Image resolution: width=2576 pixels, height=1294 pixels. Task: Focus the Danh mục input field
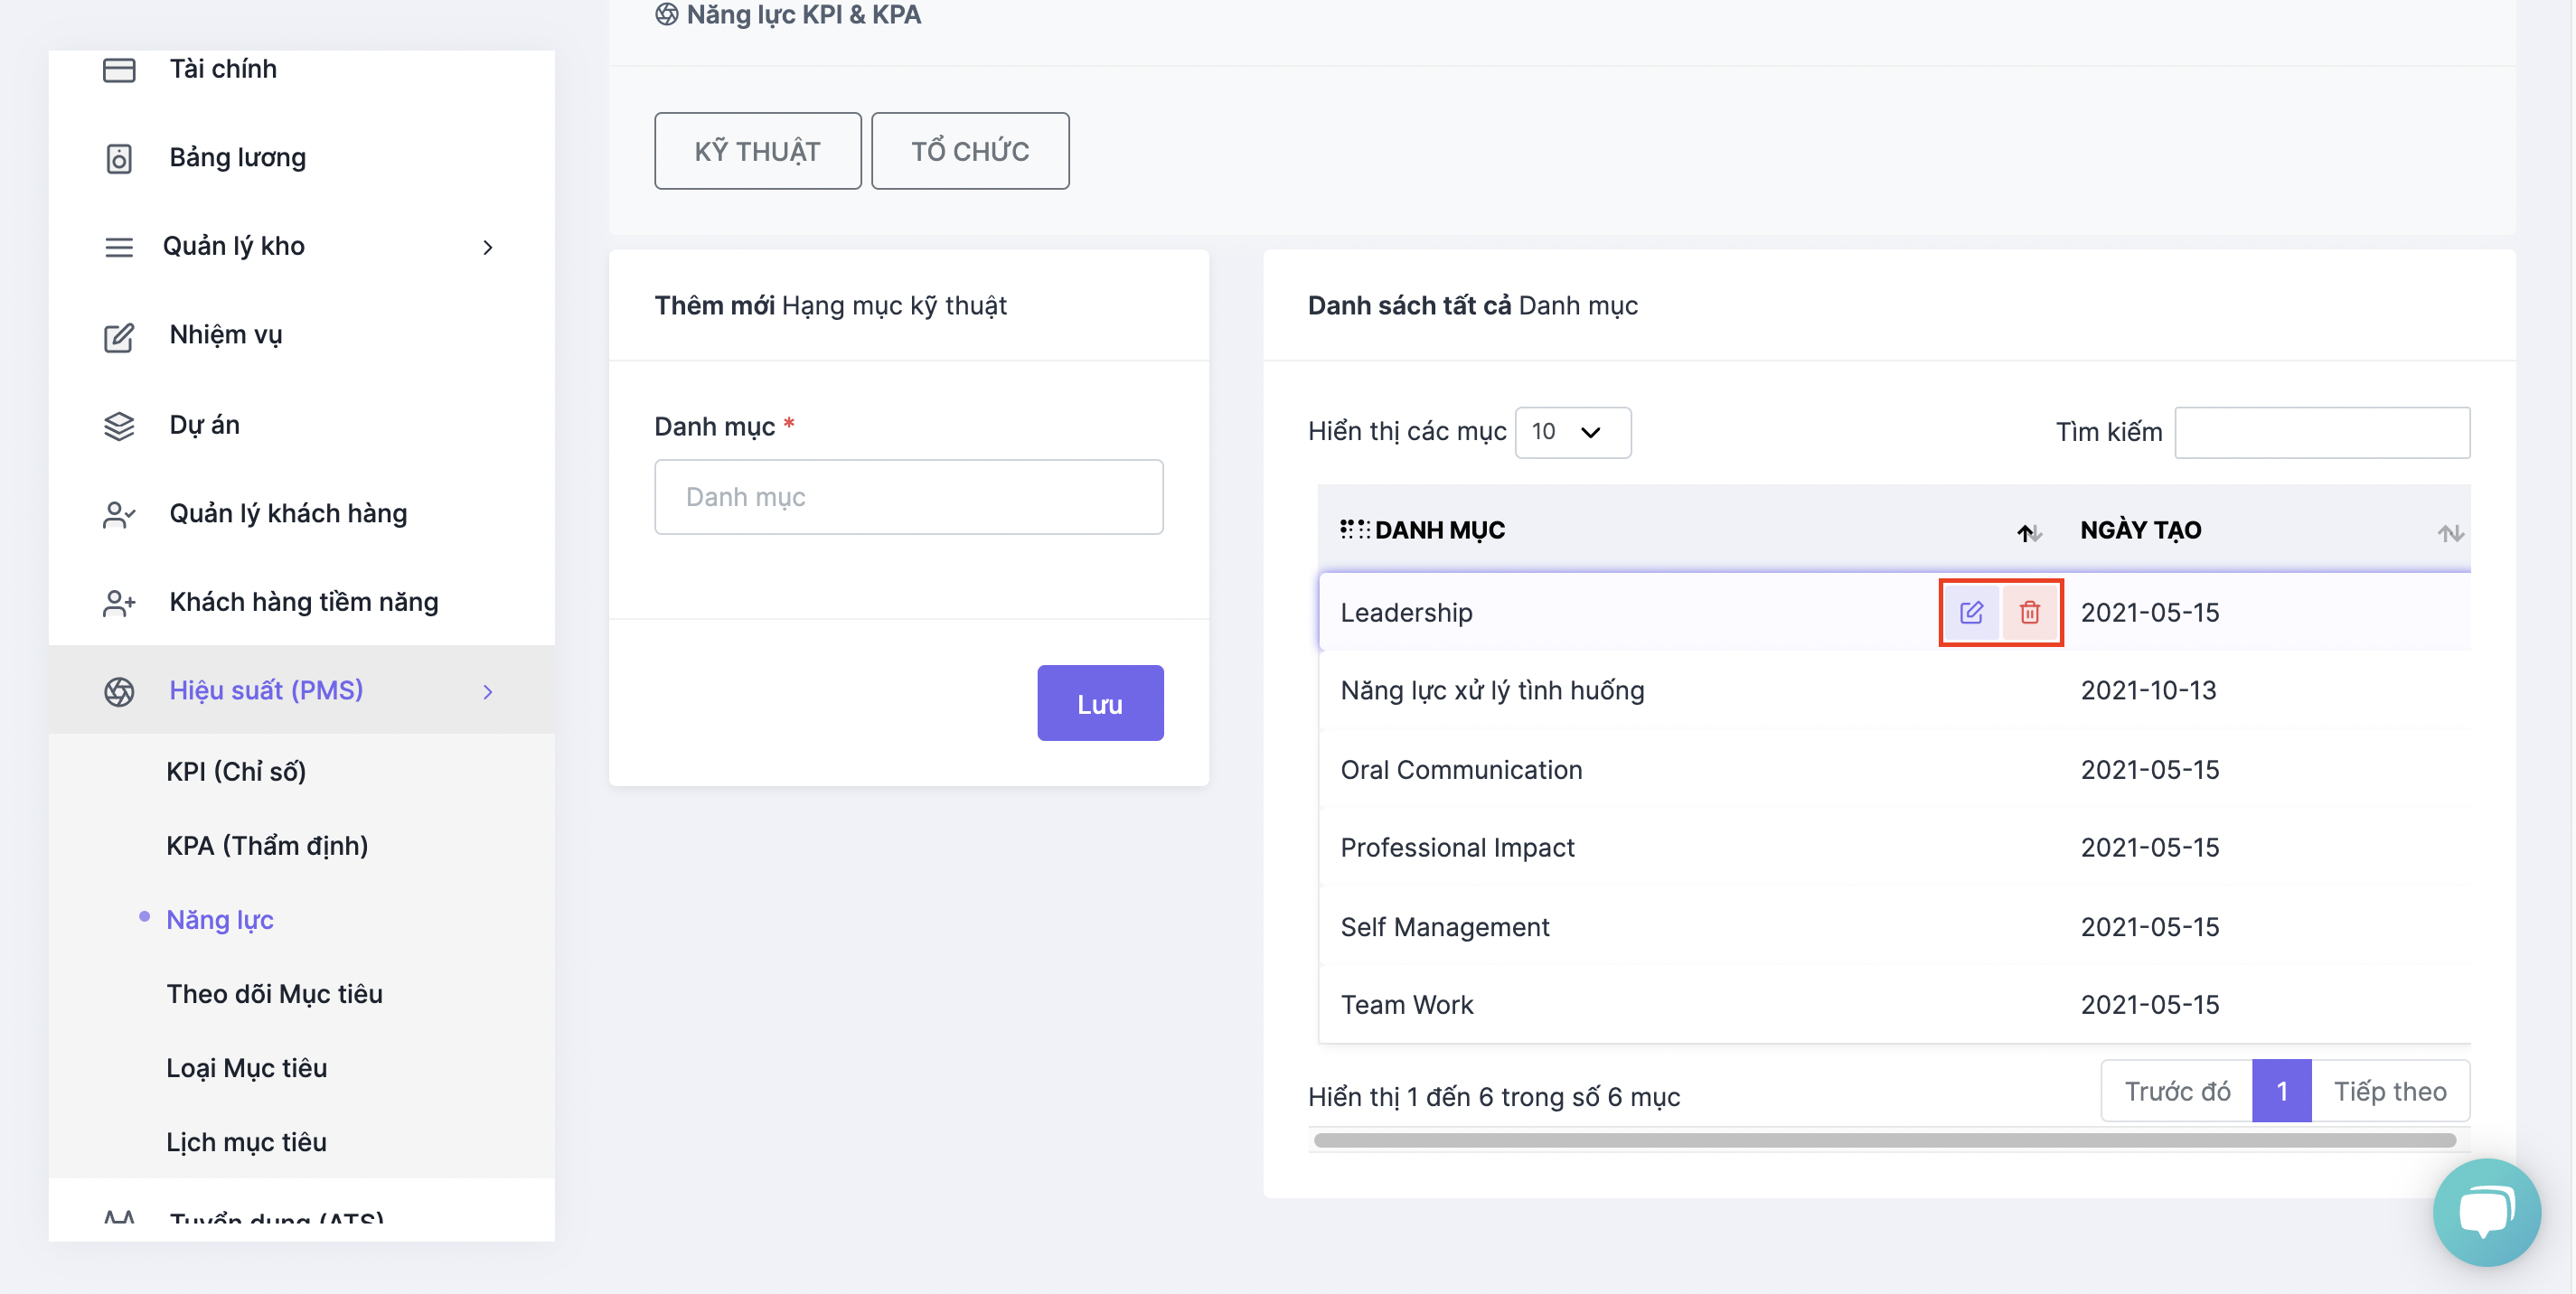click(x=908, y=497)
